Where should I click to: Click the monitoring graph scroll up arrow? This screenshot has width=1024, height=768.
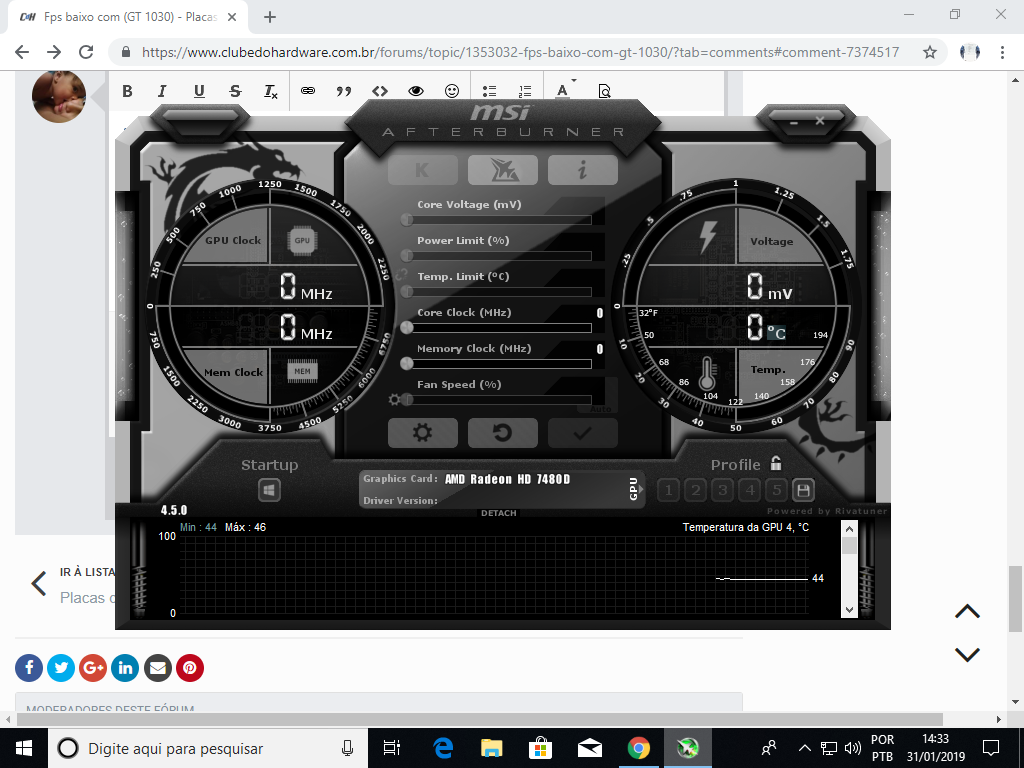coord(849,529)
